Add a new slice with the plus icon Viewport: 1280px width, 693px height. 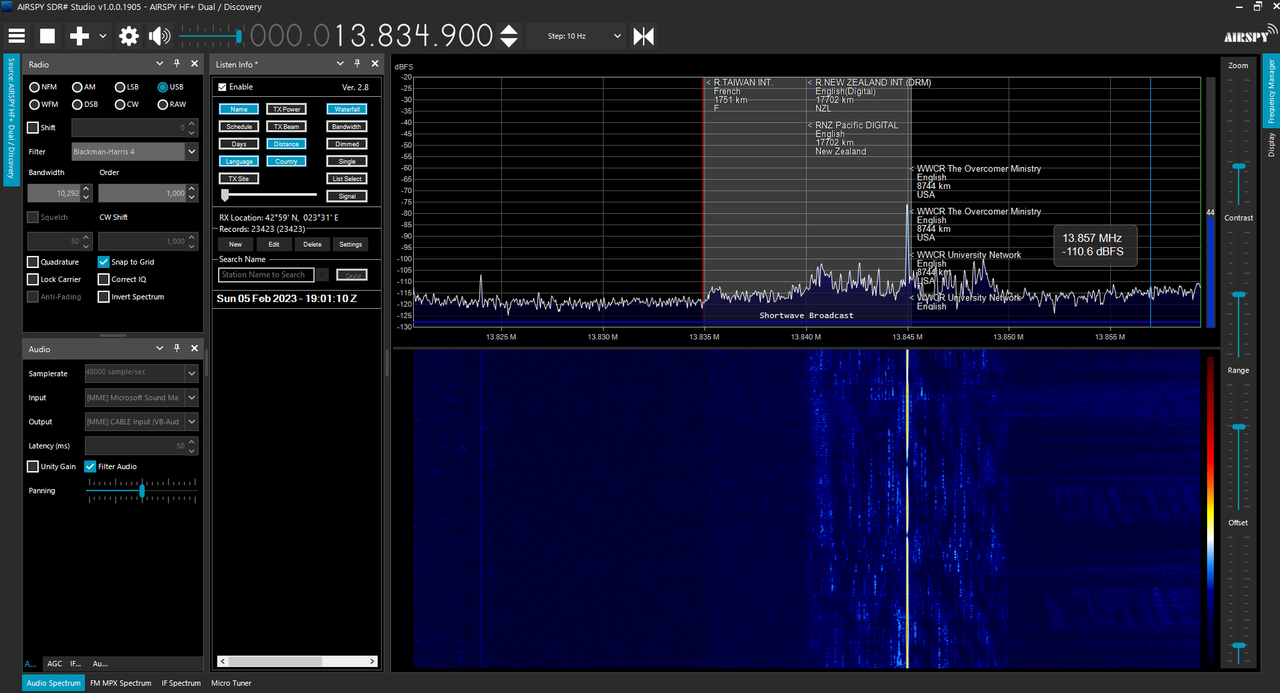coord(79,36)
